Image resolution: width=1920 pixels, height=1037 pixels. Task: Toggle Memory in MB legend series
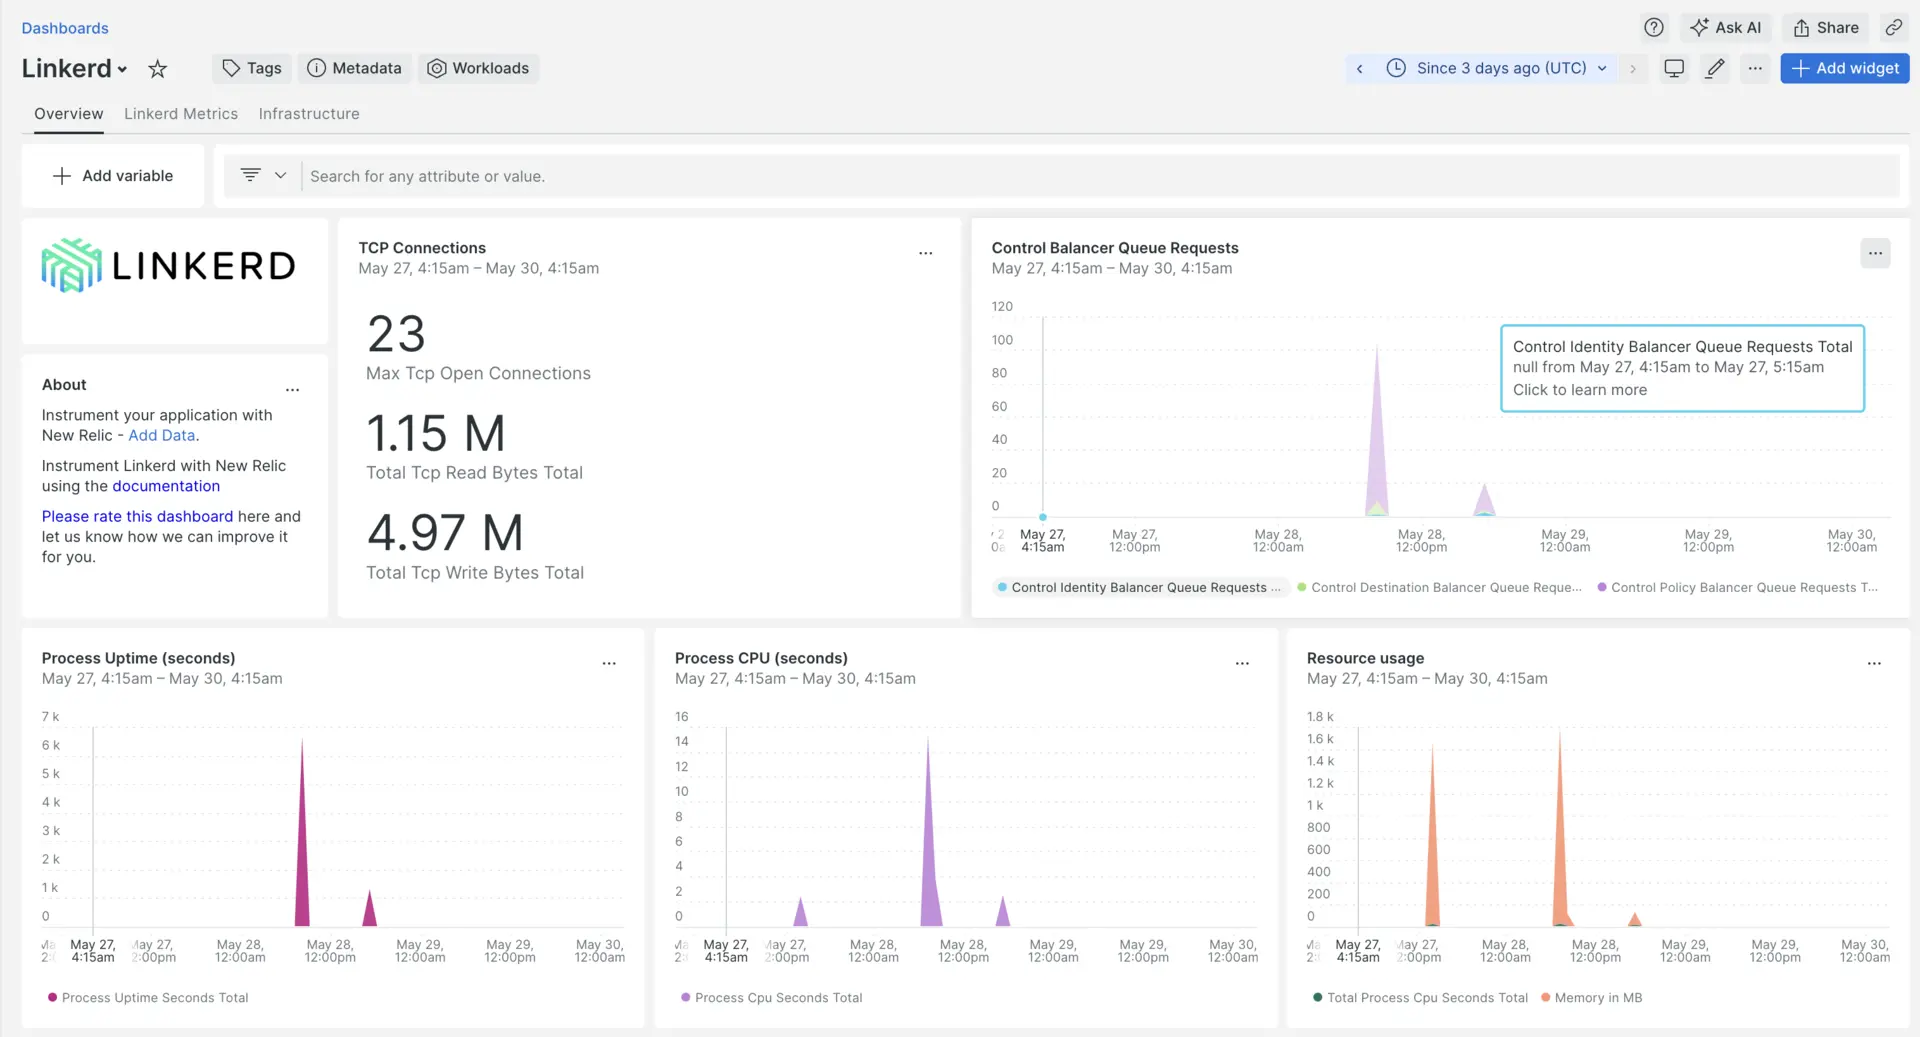point(1592,997)
